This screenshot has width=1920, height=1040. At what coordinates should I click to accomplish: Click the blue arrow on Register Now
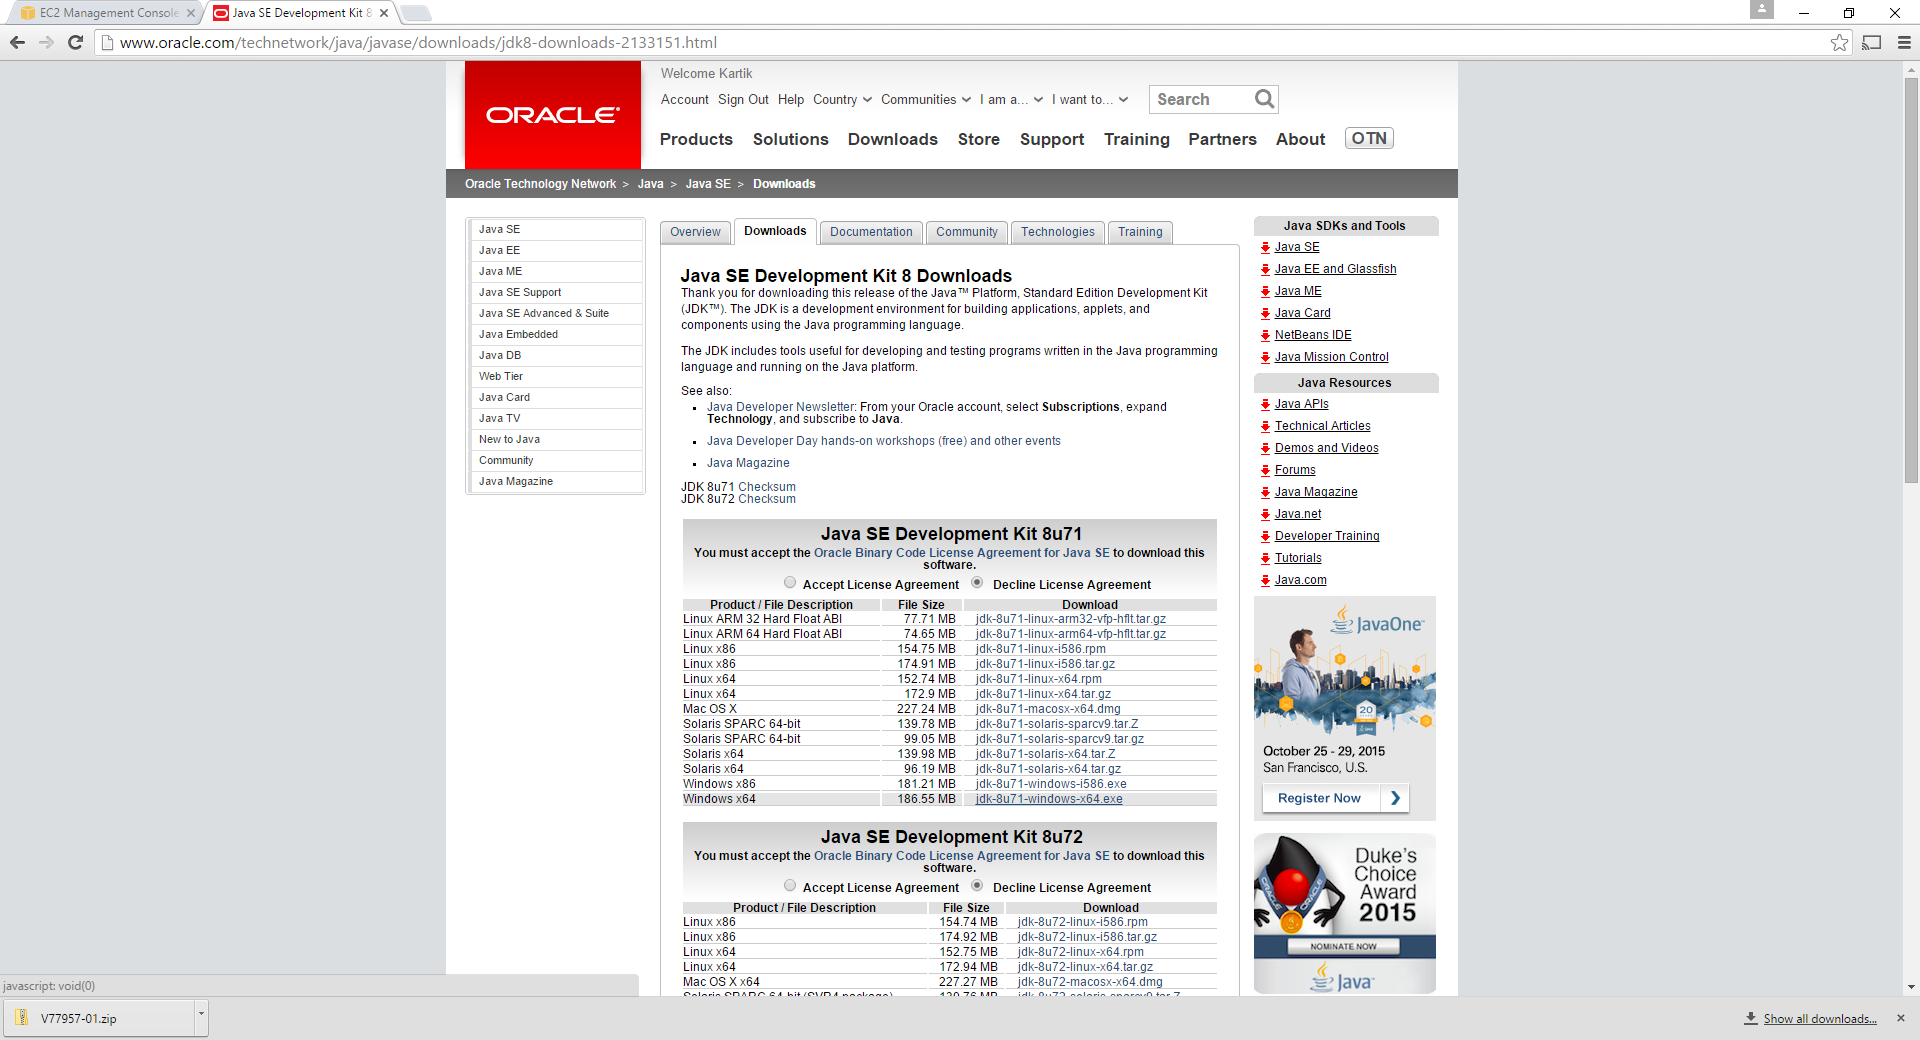click(1395, 798)
